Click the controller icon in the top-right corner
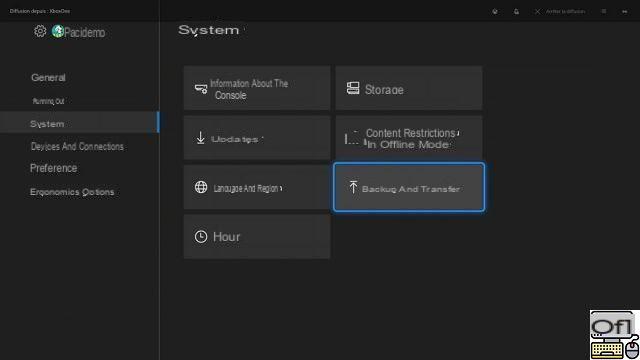 625,12
